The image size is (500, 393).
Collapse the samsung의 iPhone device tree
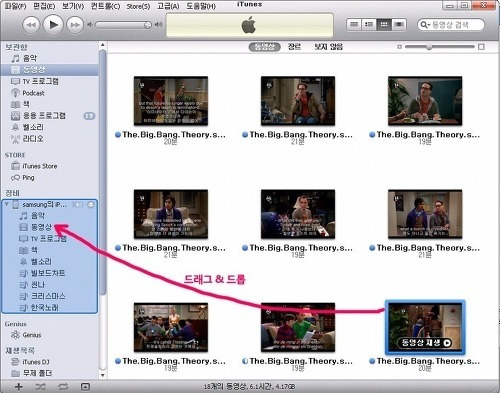pyautogui.click(x=7, y=204)
